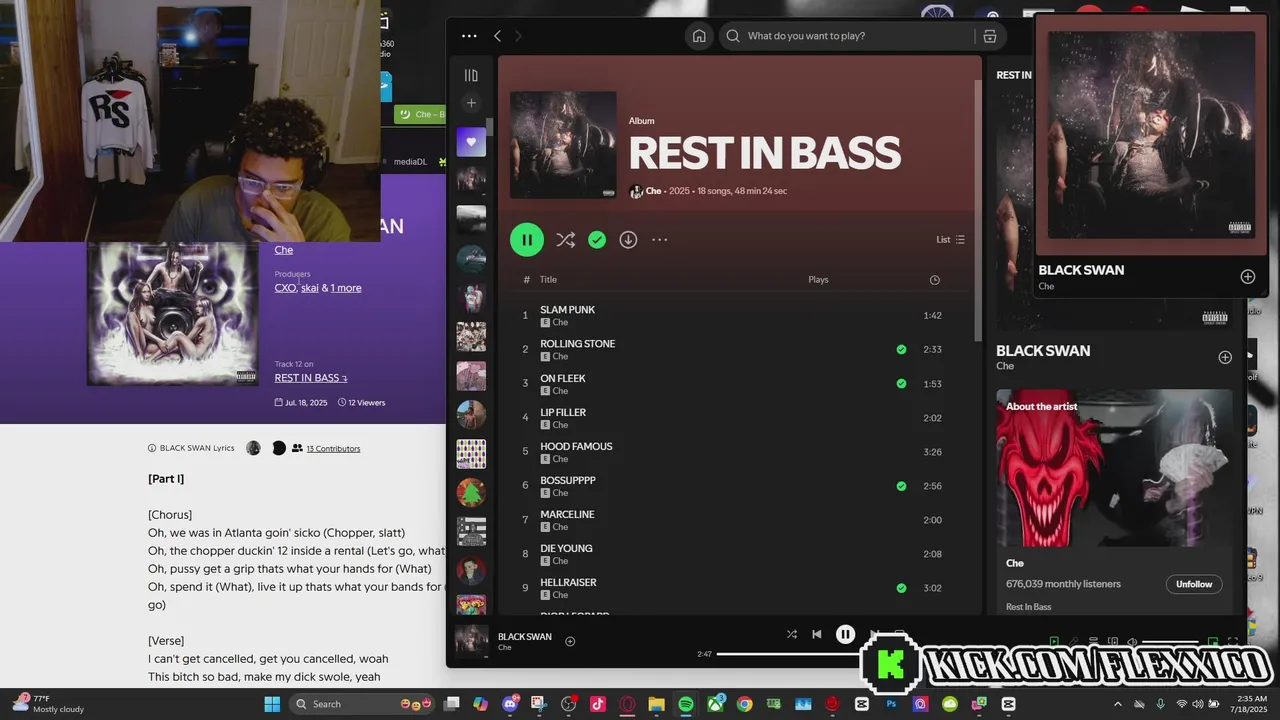Open the List view options dropdown

click(950, 240)
